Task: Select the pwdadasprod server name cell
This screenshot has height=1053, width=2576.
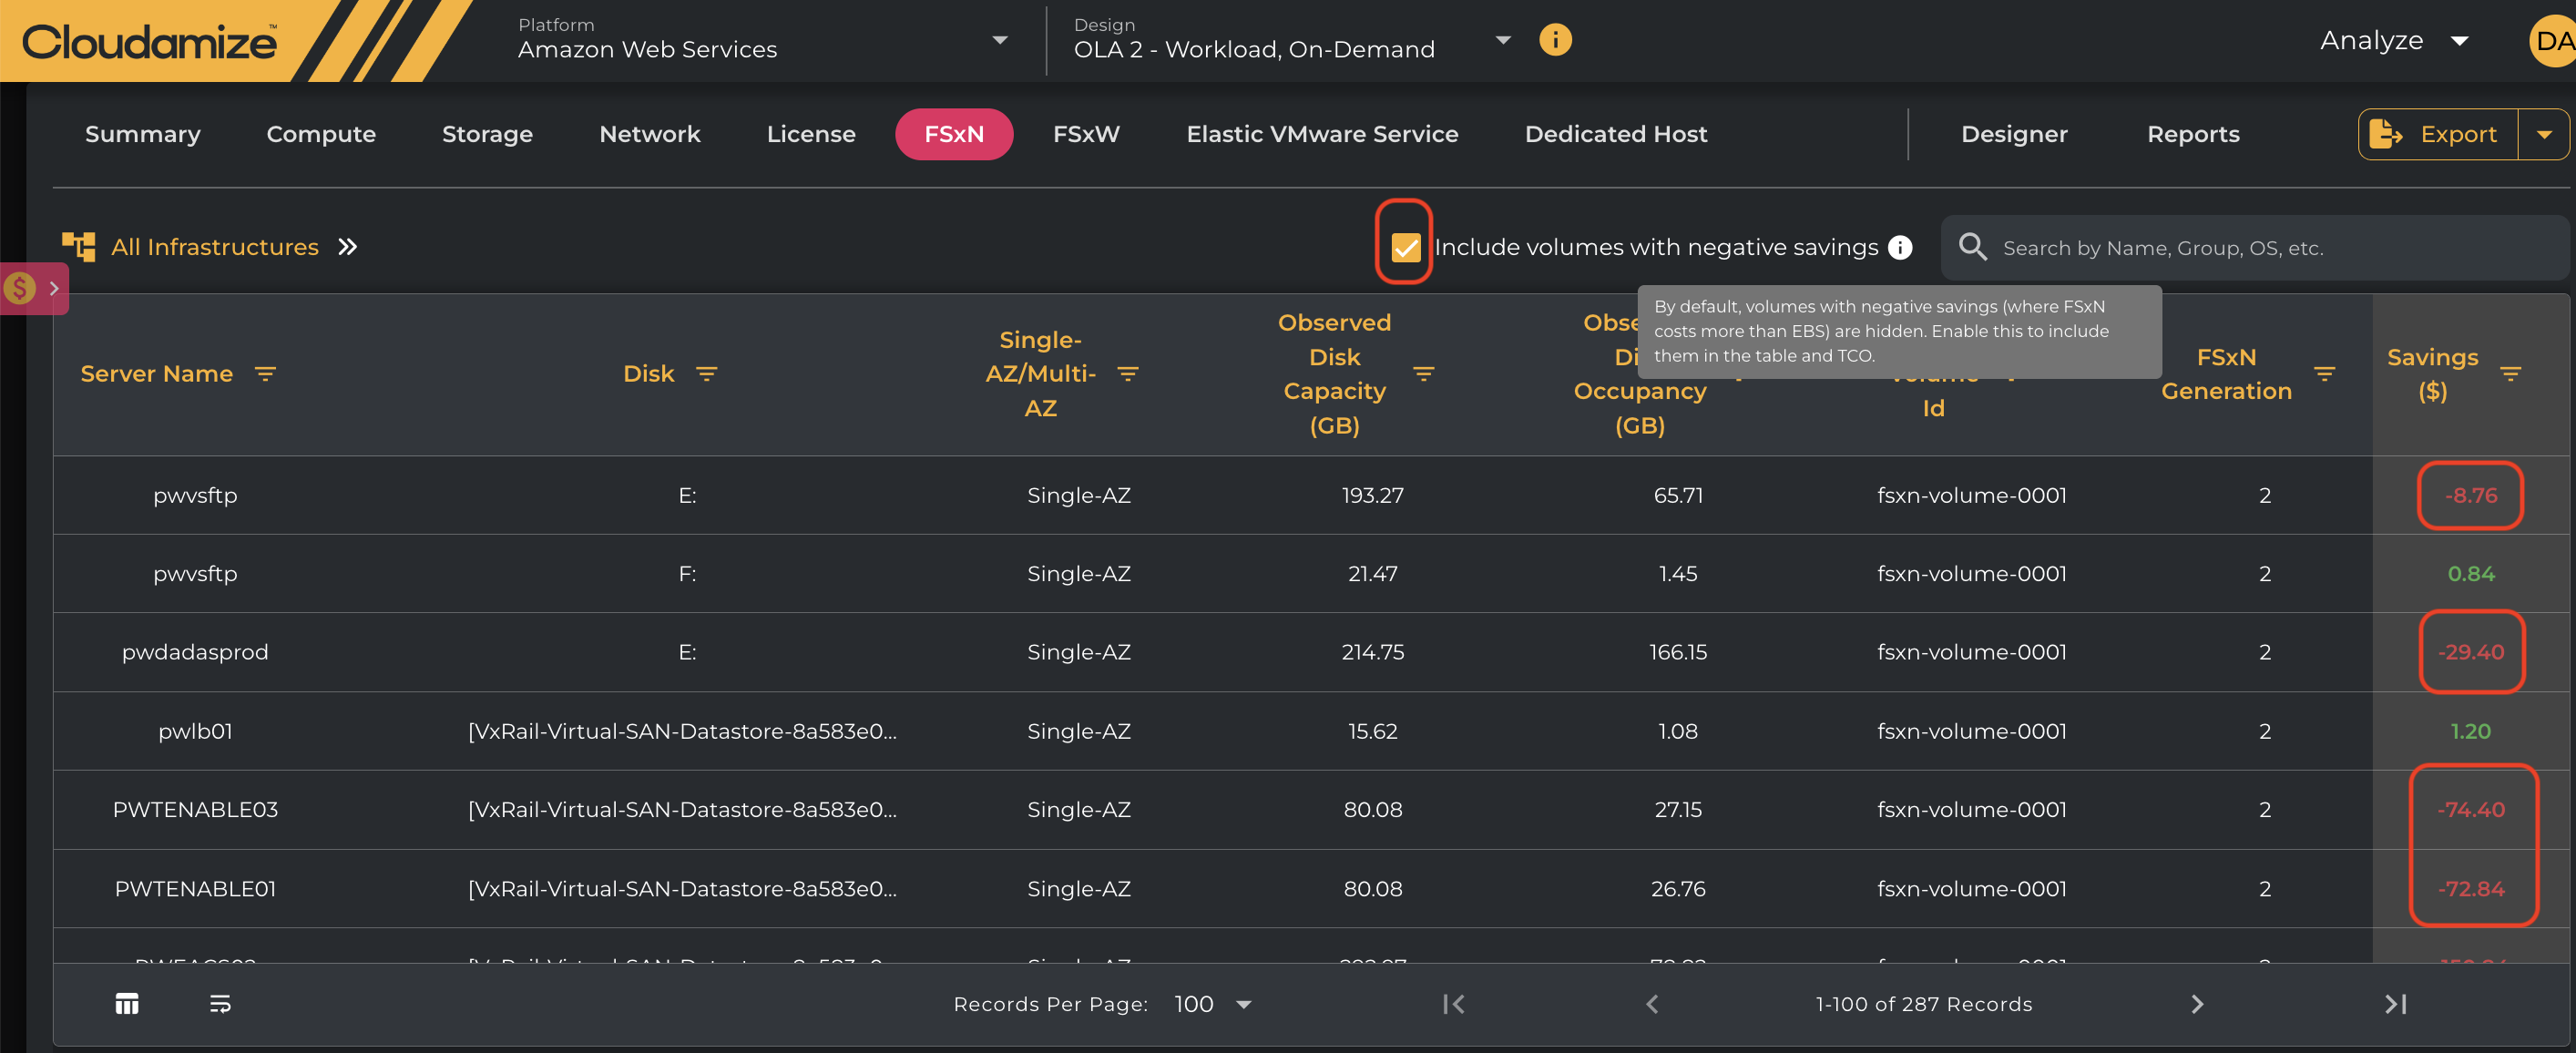Action: (x=195, y=652)
